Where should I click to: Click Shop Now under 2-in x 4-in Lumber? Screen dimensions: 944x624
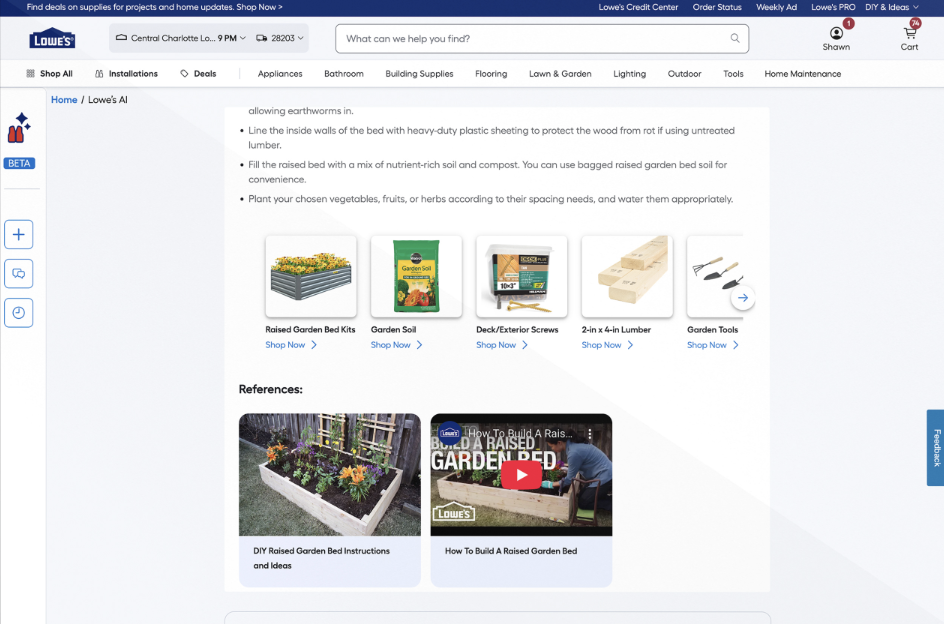pyautogui.click(x=607, y=345)
